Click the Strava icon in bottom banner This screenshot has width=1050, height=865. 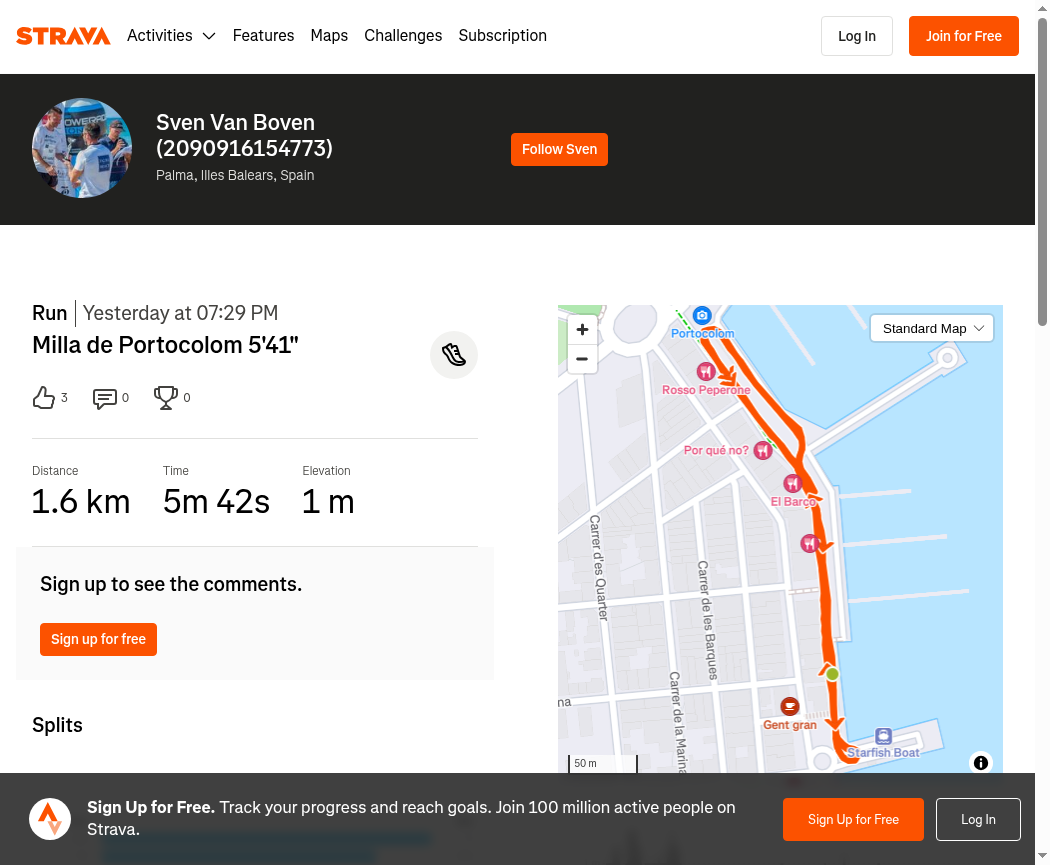(50, 819)
